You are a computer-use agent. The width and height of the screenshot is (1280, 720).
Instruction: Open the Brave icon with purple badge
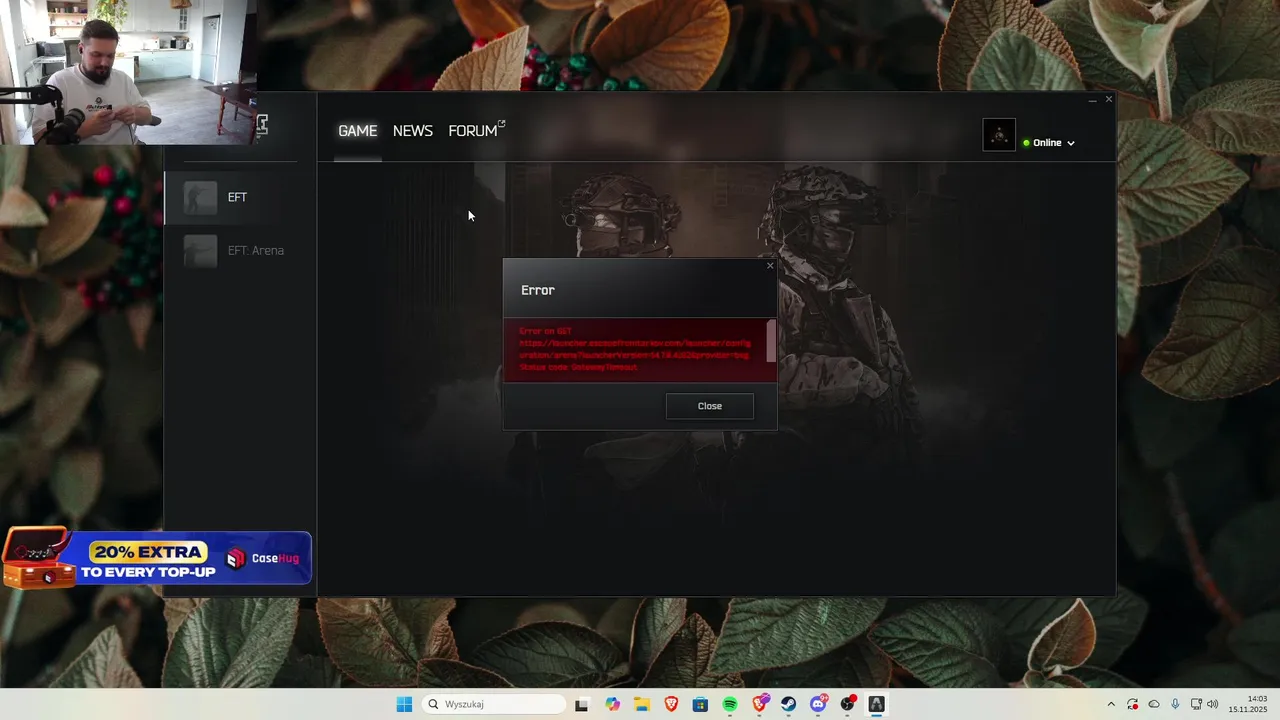760,704
